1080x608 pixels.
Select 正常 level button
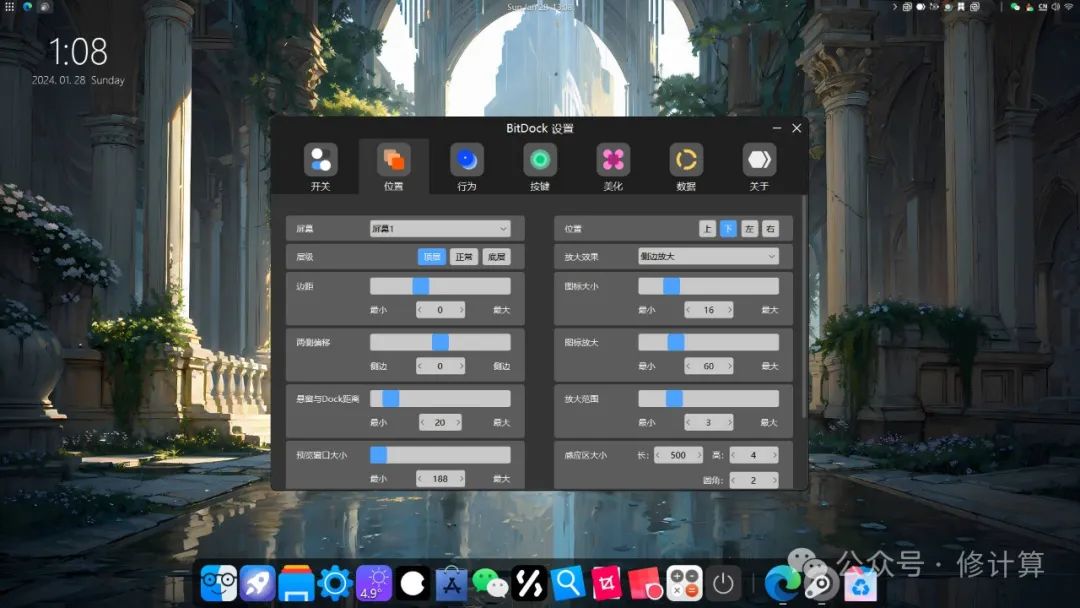(x=466, y=257)
